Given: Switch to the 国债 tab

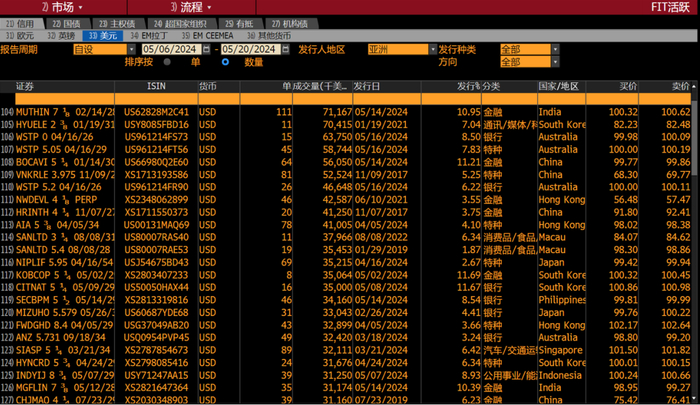Looking at the screenshot, I should pyautogui.click(x=66, y=22).
